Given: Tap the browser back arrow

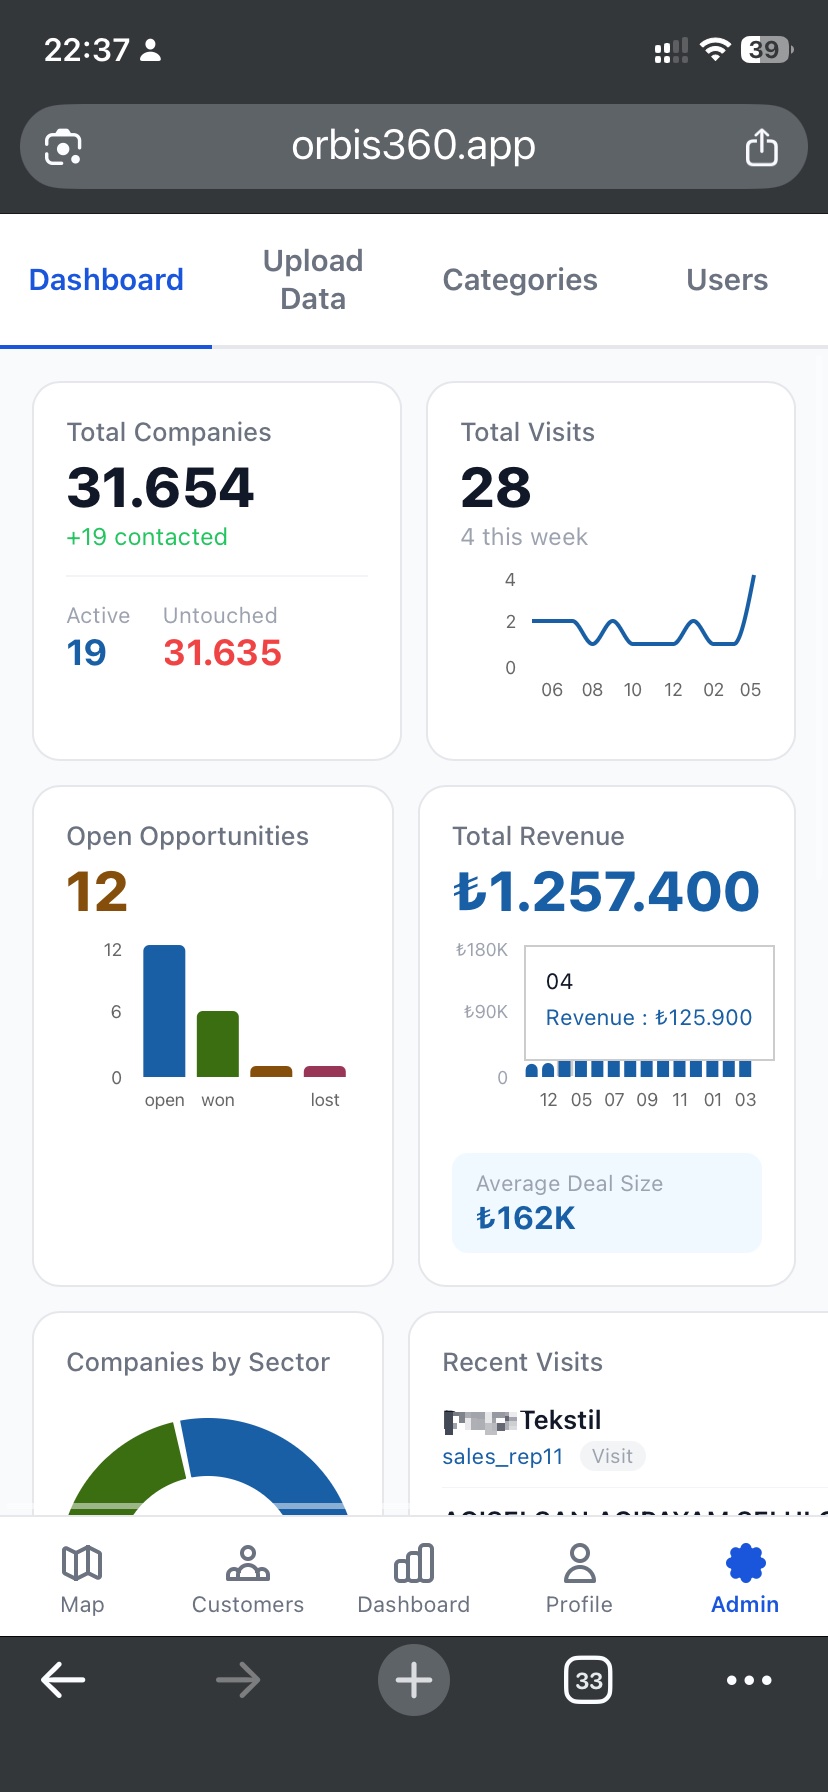Looking at the screenshot, I should (x=63, y=1680).
